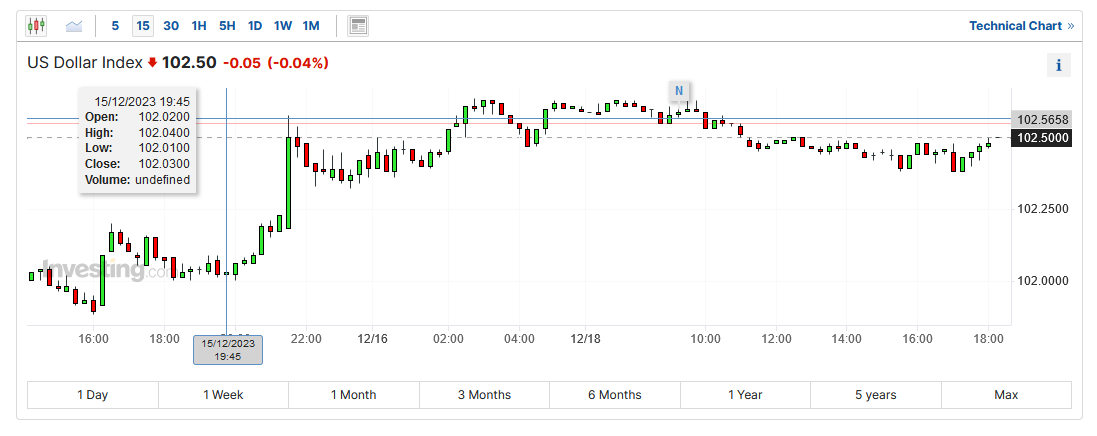Click the N news marker on chart
Image resolution: width=1097 pixels, height=436 pixels.
[x=679, y=91]
